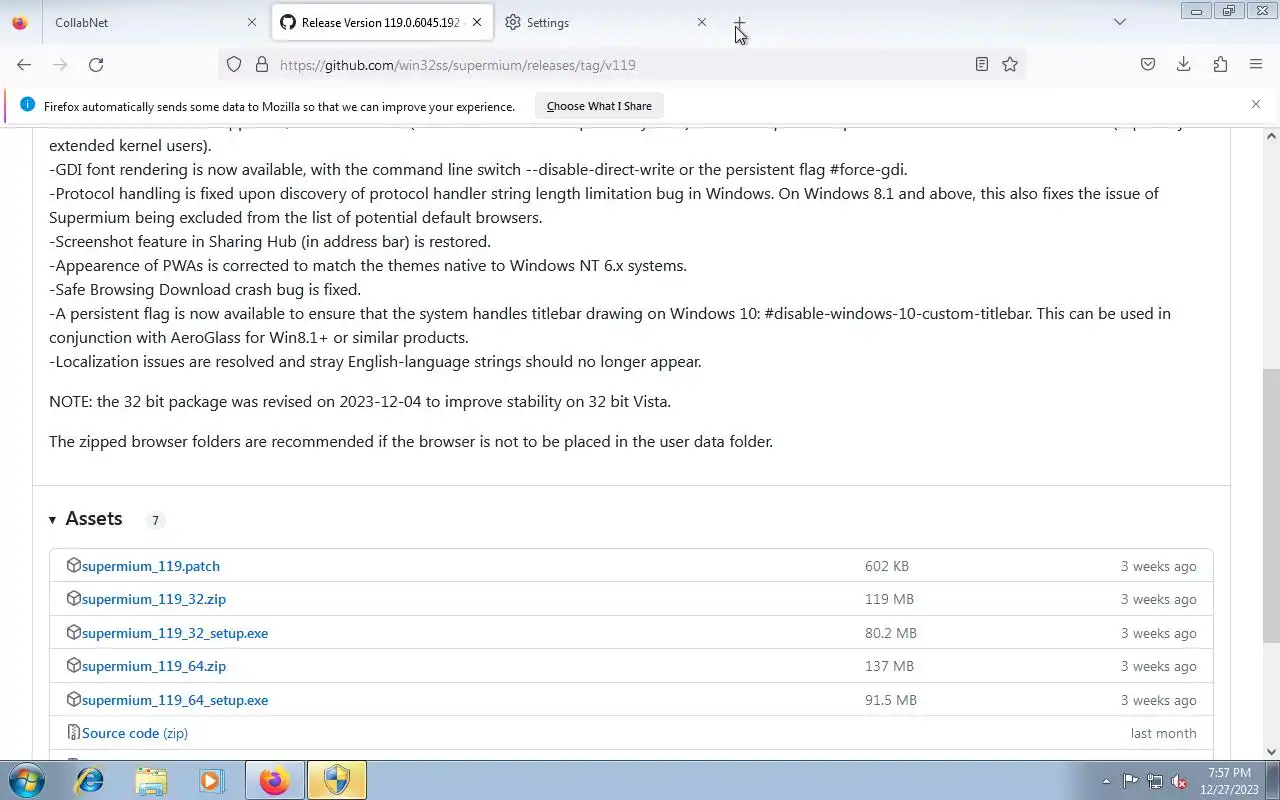Toggle reader view icon in address bar
Screen dimensions: 1280x800
click(x=982, y=65)
